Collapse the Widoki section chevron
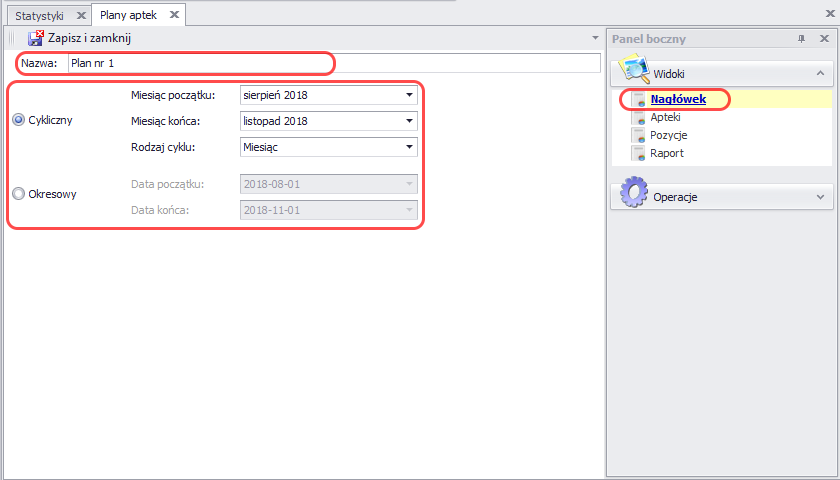 (x=819, y=74)
